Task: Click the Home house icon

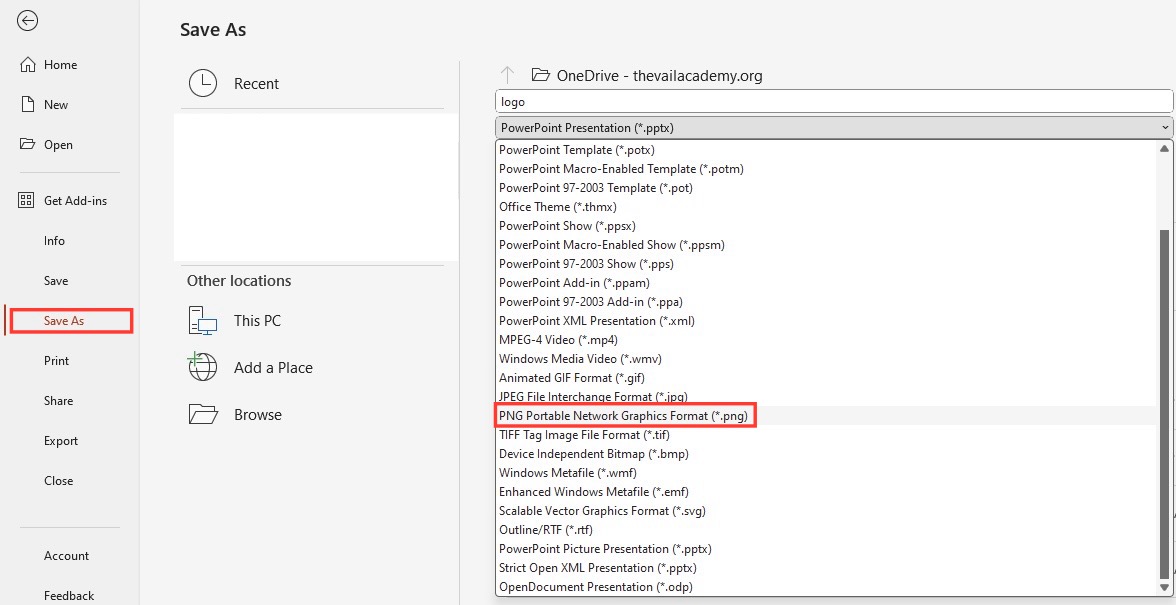Action: [27, 64]
